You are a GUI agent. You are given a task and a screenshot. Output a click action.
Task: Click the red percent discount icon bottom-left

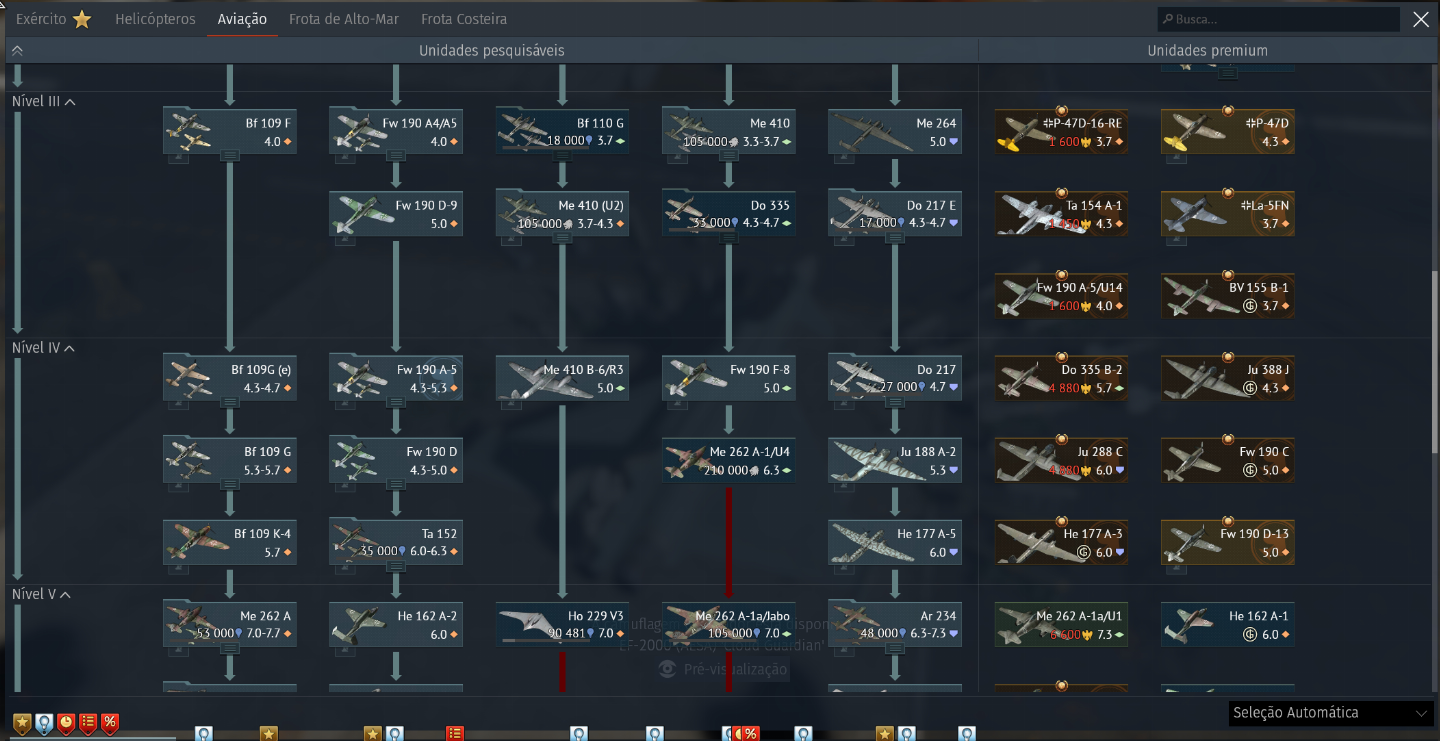pyautogui.click(x=110, y=723)
